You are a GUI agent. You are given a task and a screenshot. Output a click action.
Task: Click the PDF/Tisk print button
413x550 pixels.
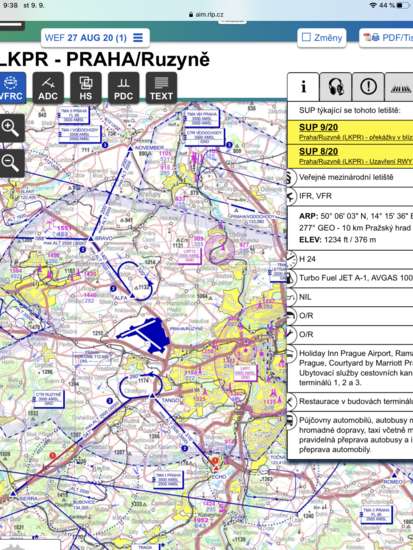386,38
